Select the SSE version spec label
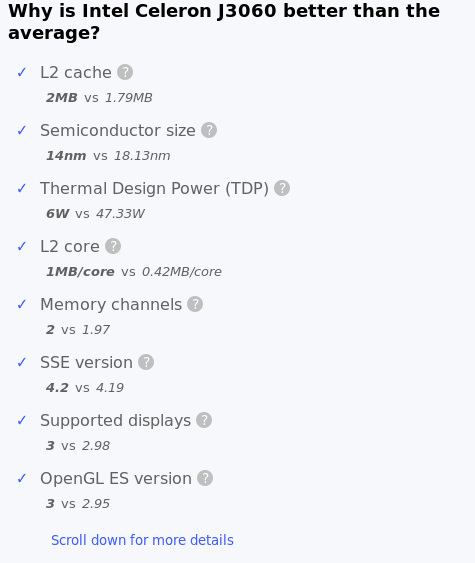 [x=86, y=363]
